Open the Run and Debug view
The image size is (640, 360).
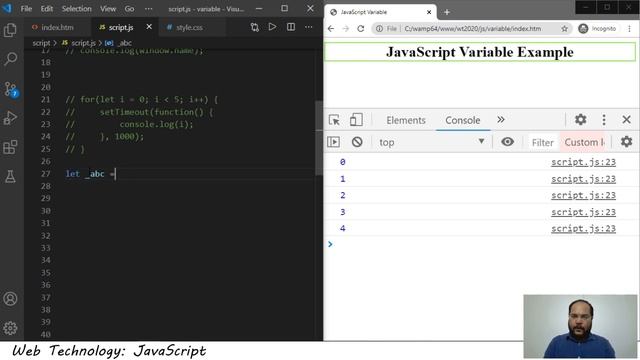(x=10, y=118)
